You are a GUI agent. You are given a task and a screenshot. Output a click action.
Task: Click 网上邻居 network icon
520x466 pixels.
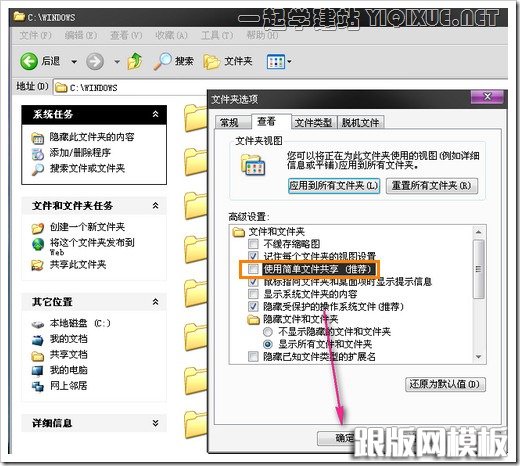(38, 386)
